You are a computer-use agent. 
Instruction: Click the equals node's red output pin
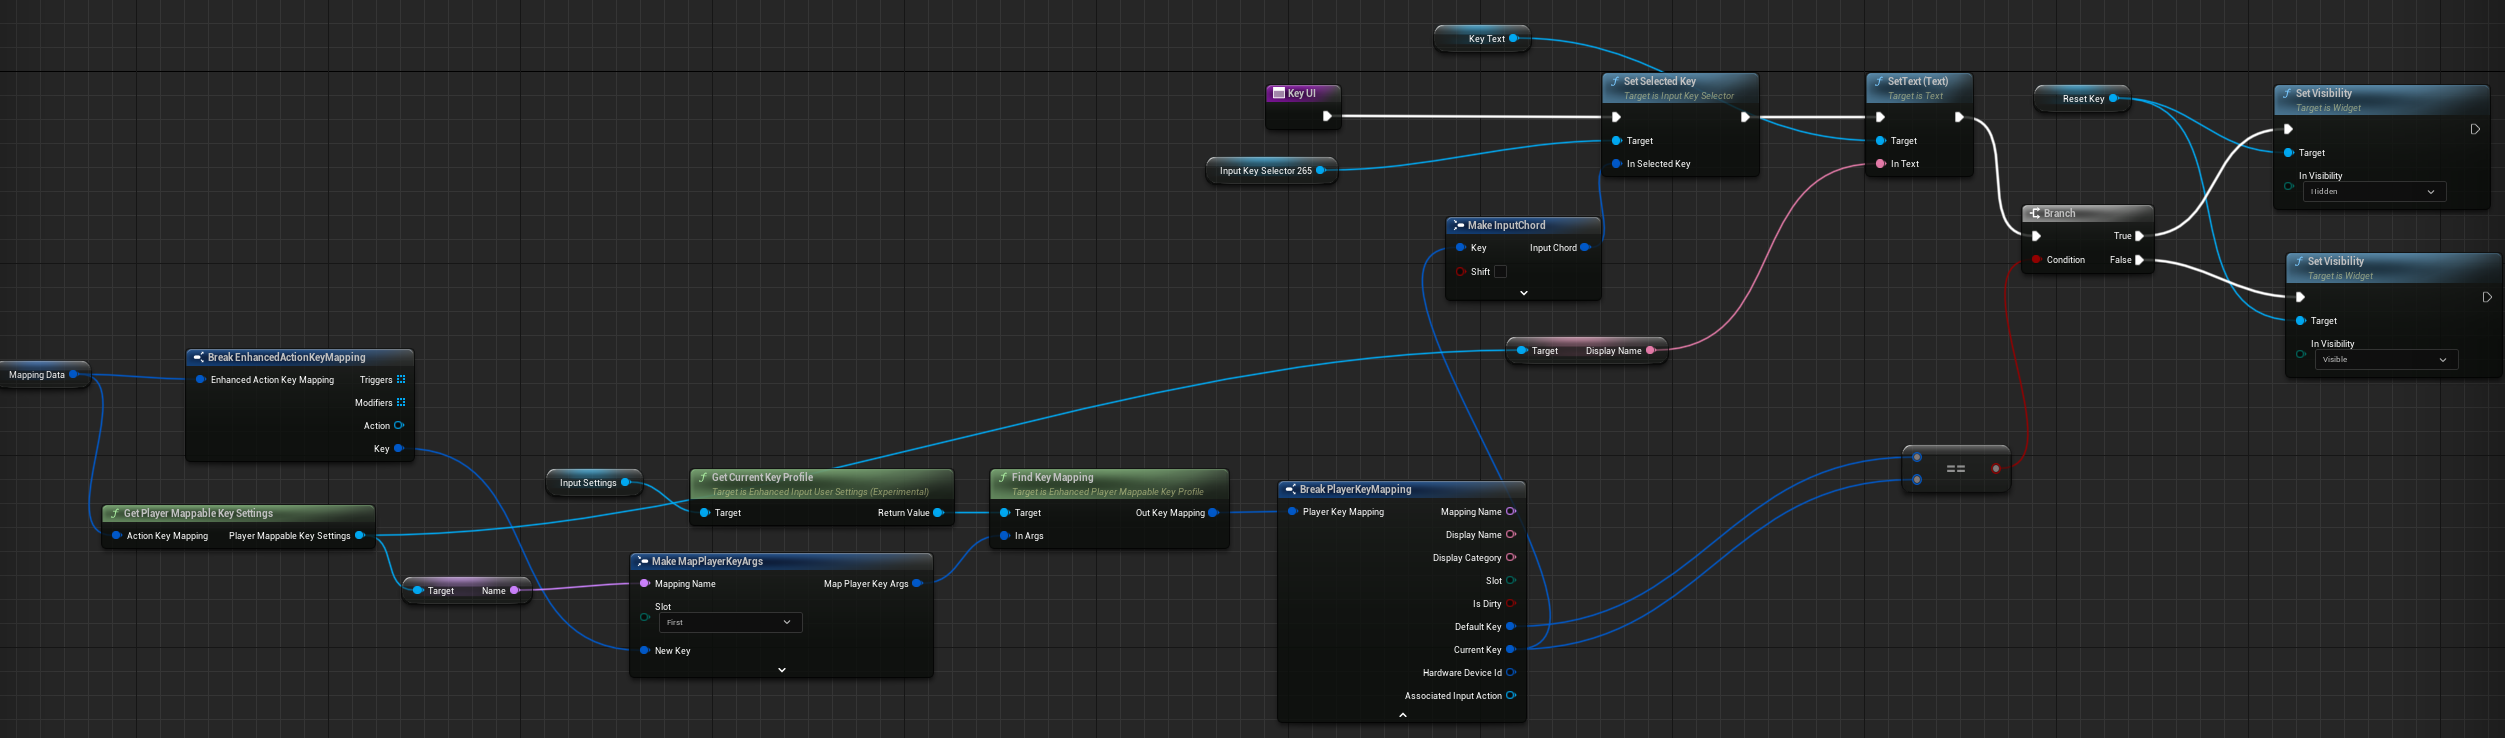coord(1996,469)
